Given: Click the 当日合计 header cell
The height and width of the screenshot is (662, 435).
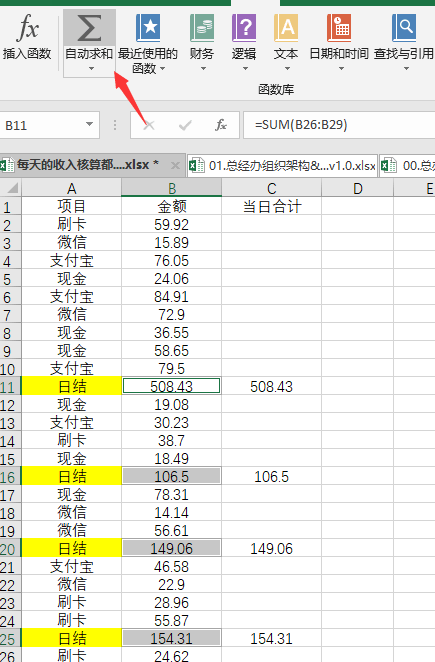Looking at the screenshot, I should click(x=272, y=206).
